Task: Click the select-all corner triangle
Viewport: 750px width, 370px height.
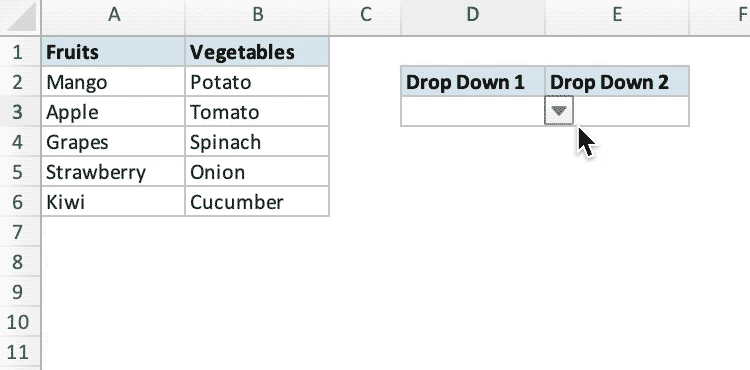Action: pyautogui.click(x=20, y=17)
